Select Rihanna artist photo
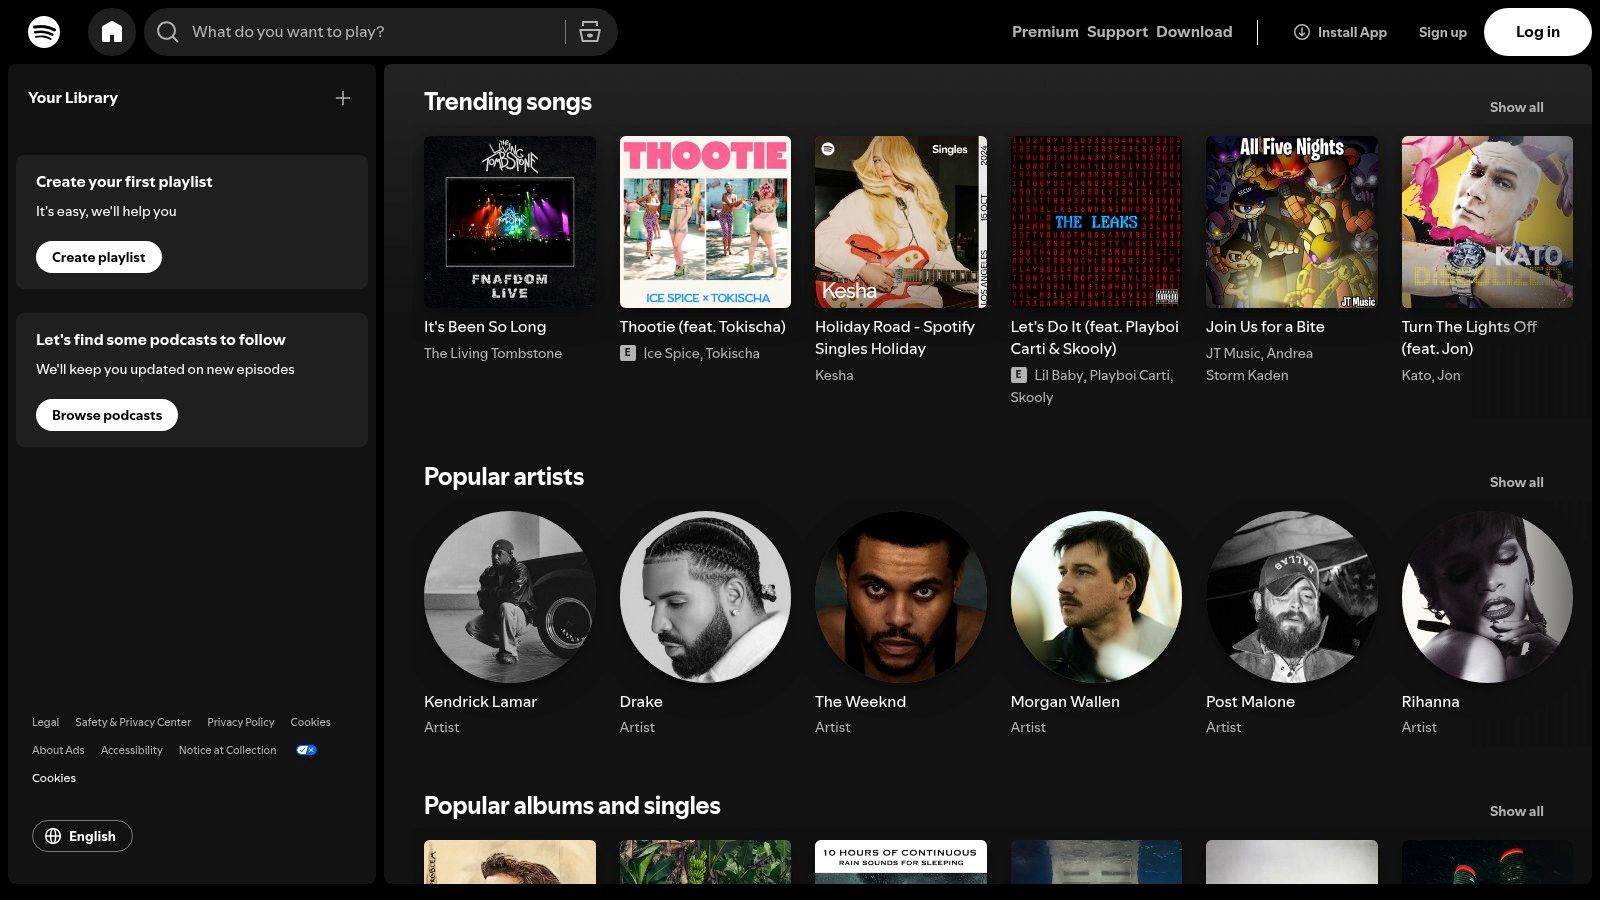The height and width of the screenshot is (900, 1600). pos(1487,597)
